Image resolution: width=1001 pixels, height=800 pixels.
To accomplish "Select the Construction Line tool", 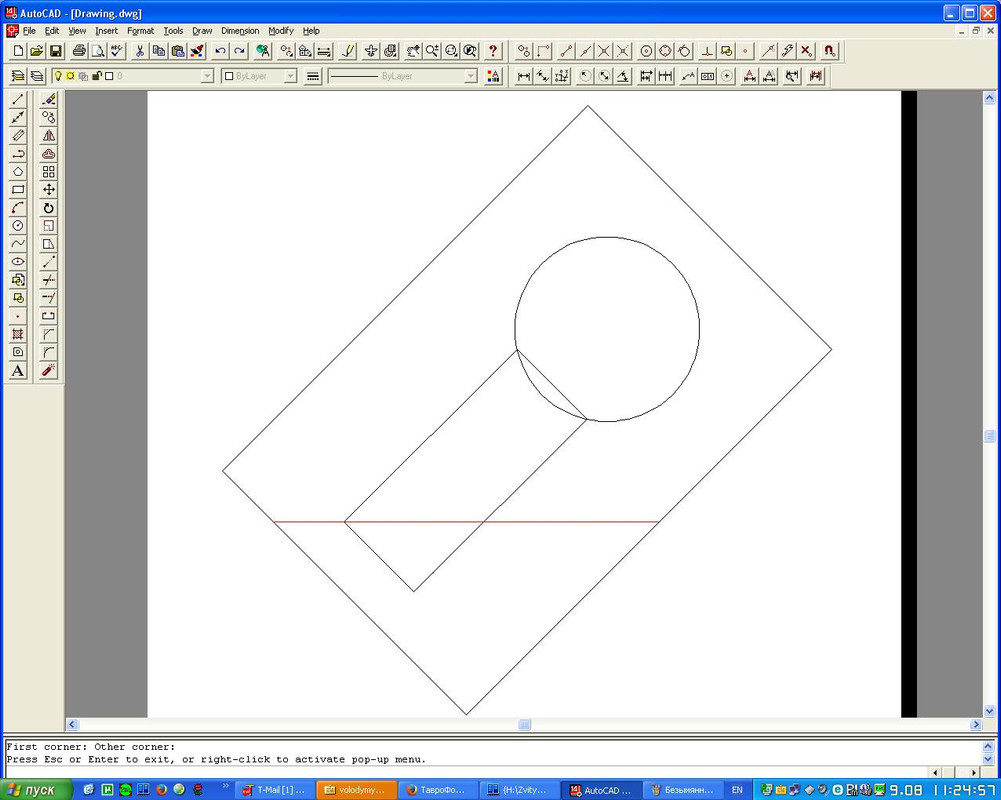I will [x=18, y=117].
